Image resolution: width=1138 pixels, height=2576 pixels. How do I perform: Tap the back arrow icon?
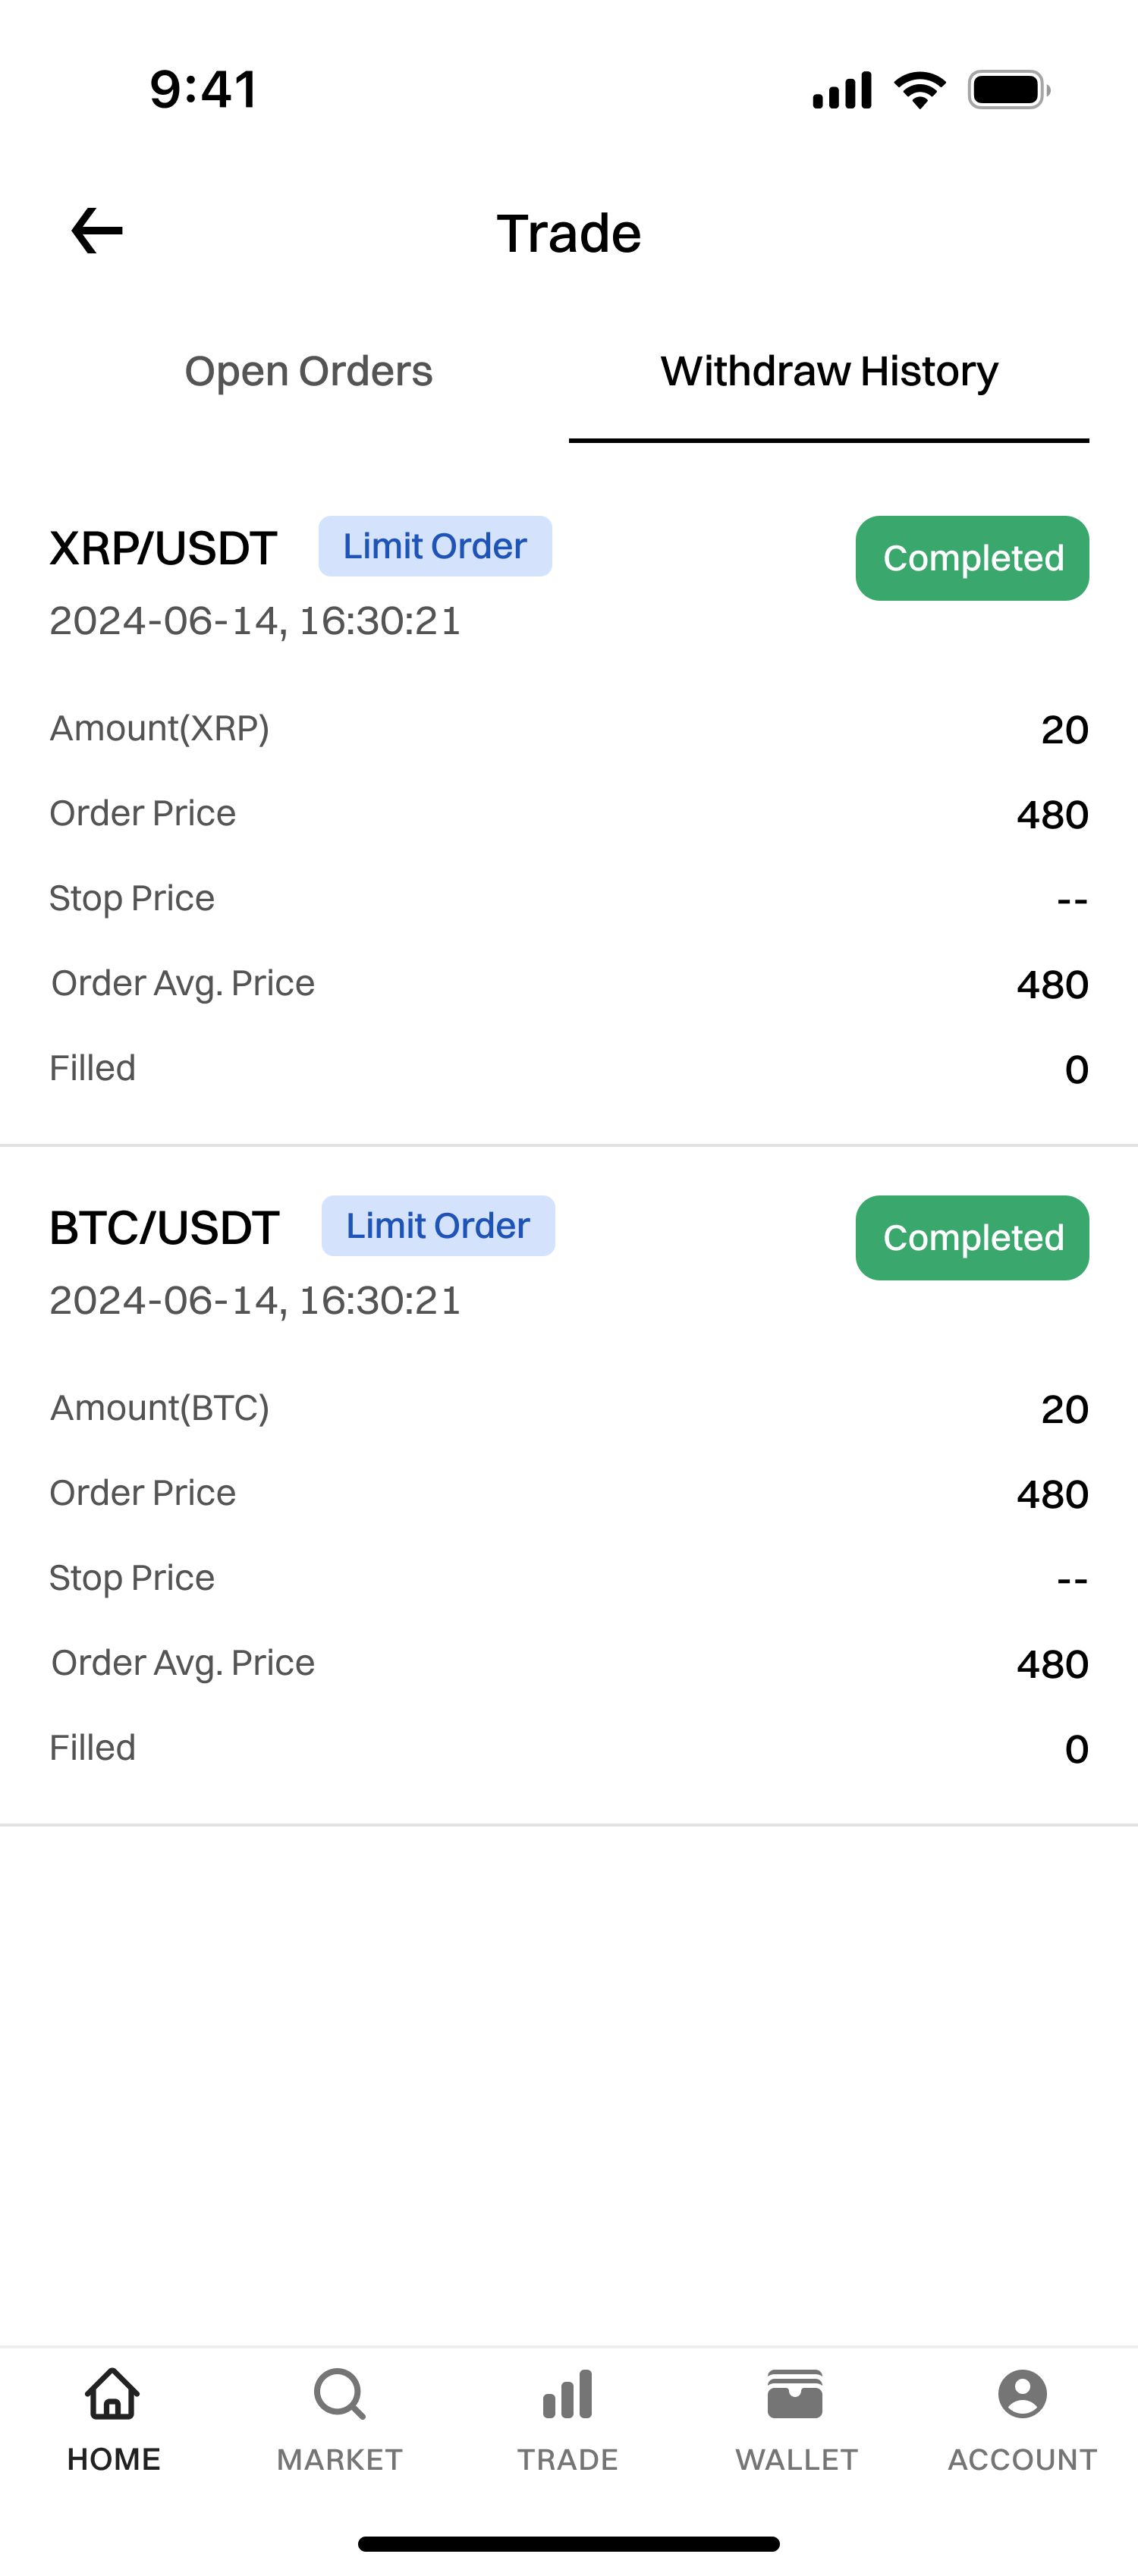(97, 231)
